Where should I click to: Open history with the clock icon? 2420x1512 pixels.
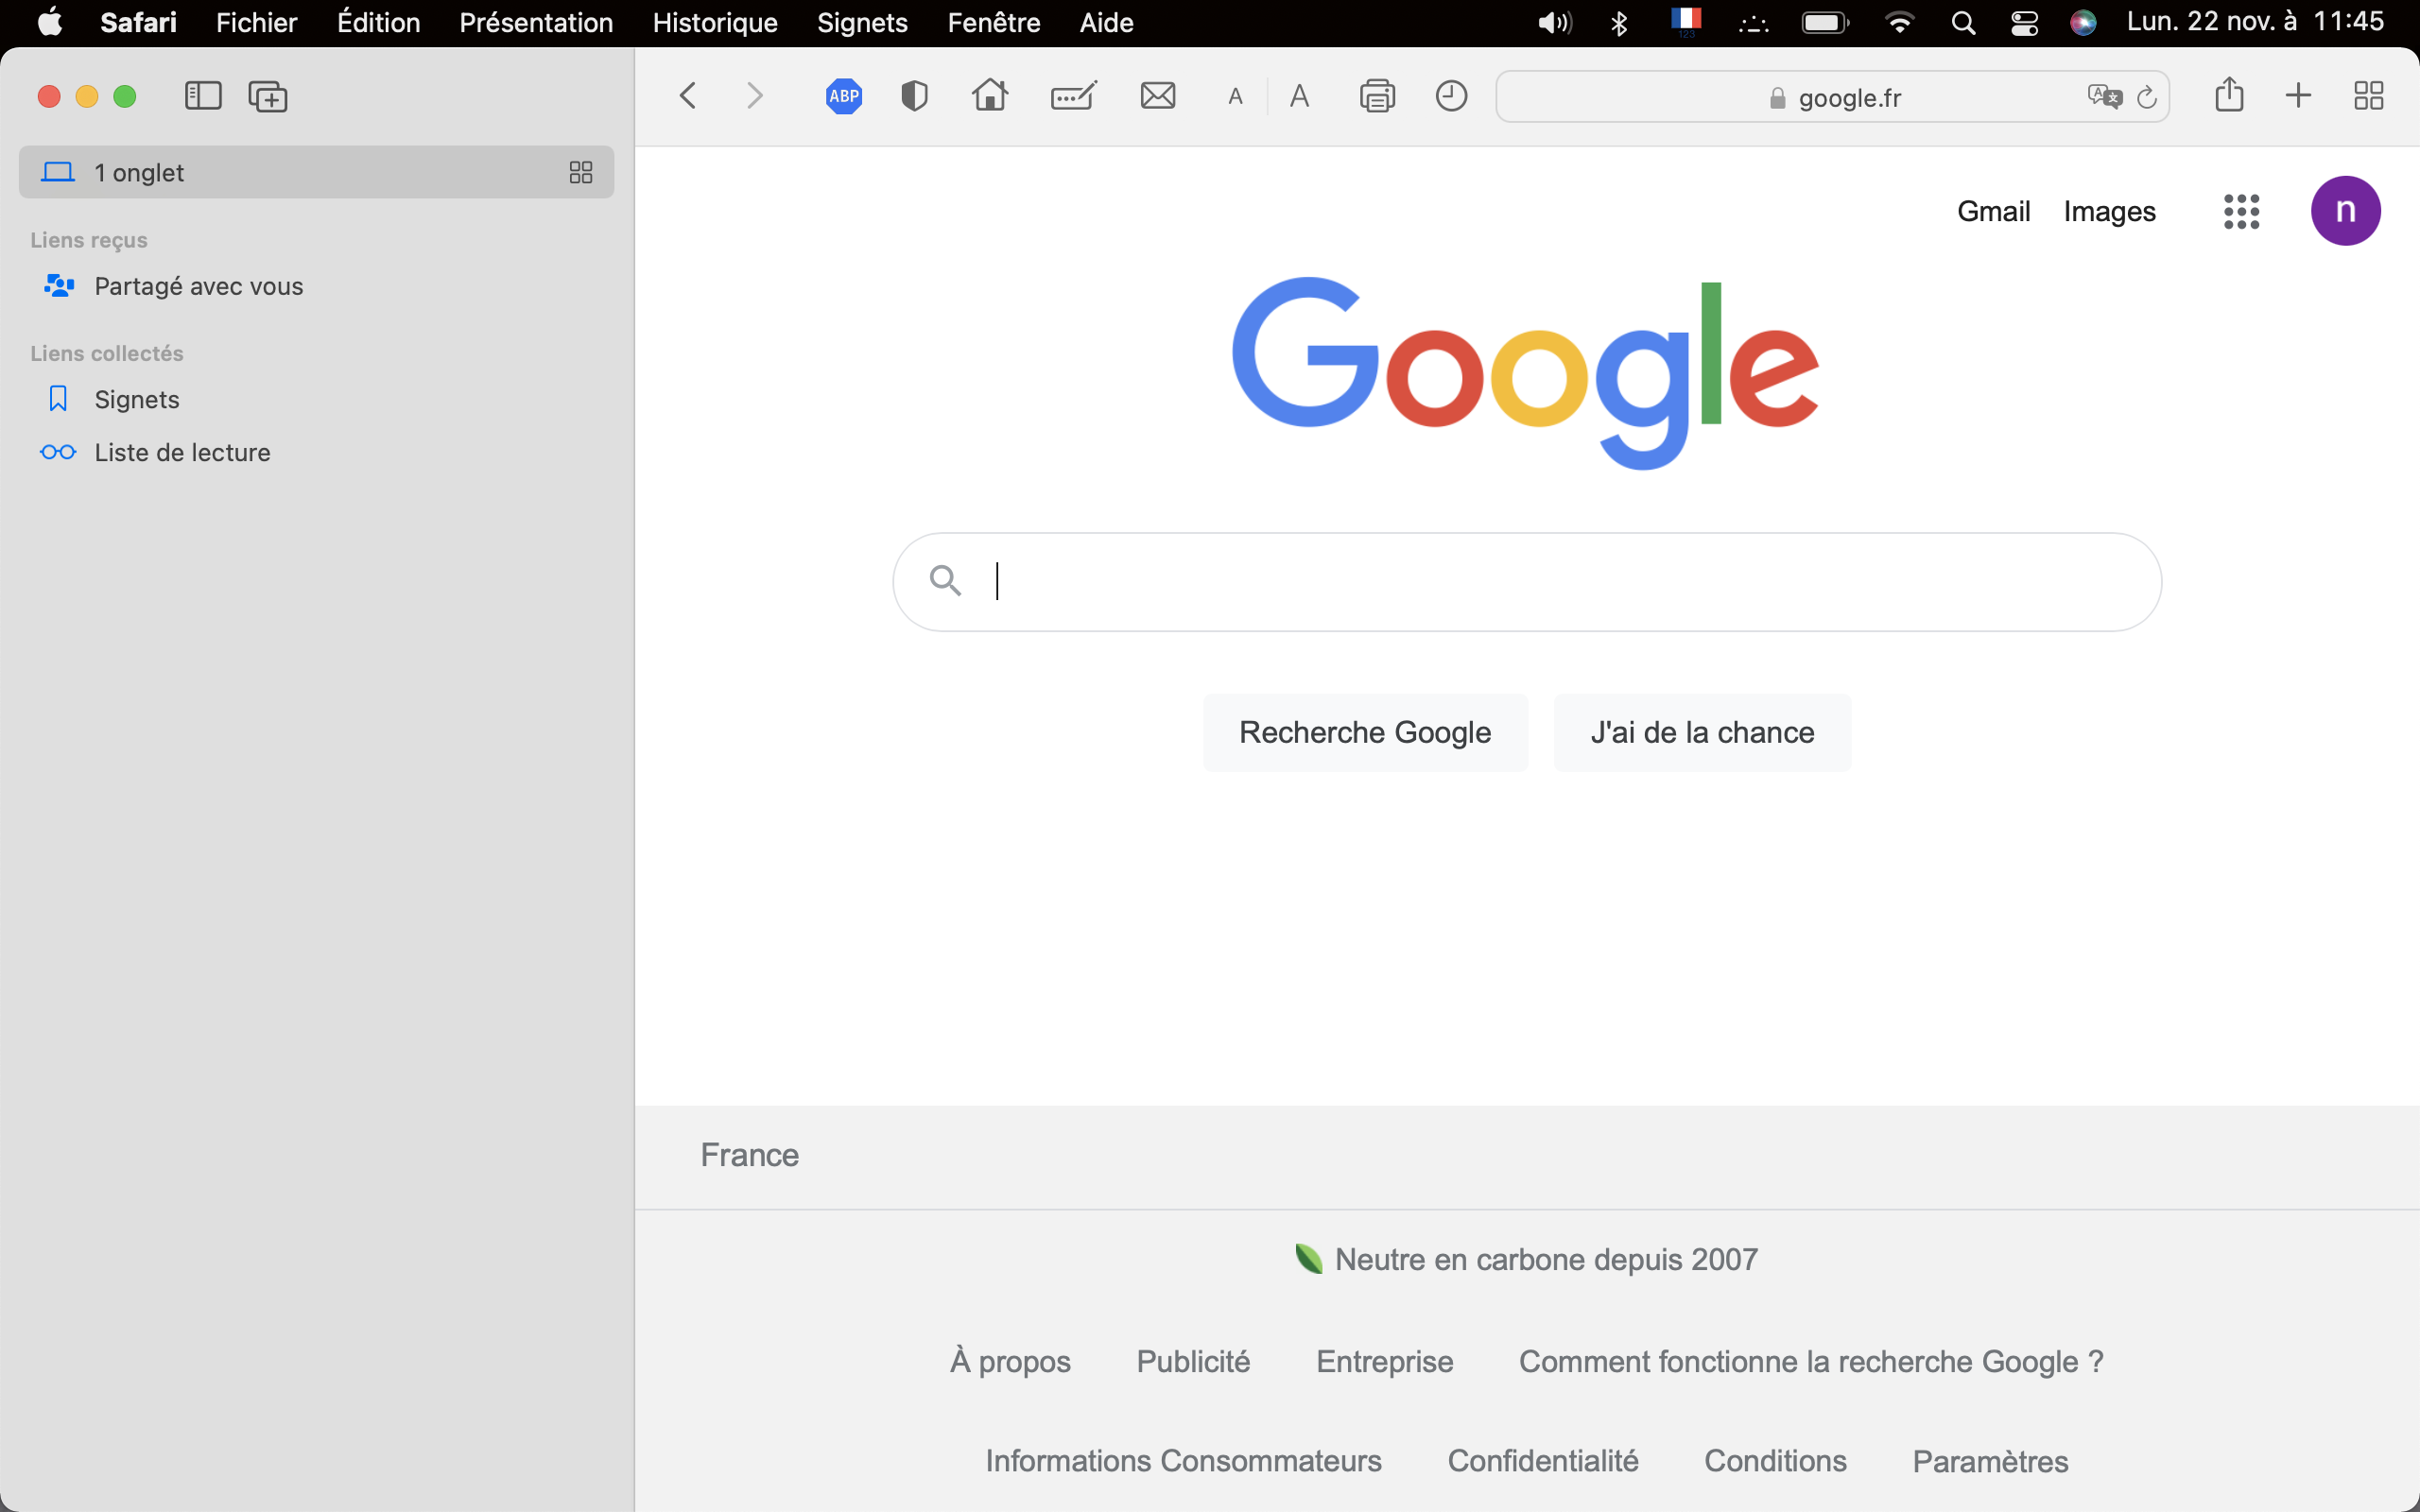pyautogui.click(x=1451, y=96)
